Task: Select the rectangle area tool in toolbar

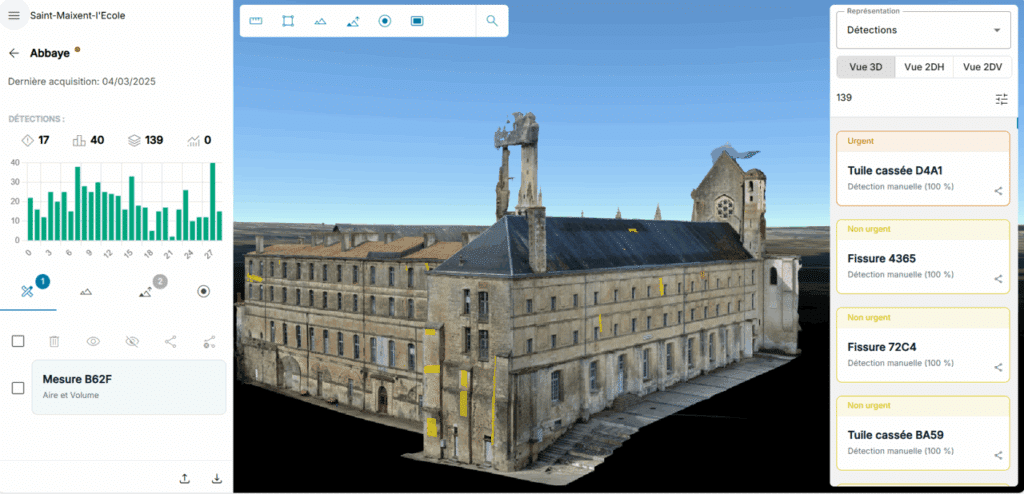Action: tap(288, 21)
